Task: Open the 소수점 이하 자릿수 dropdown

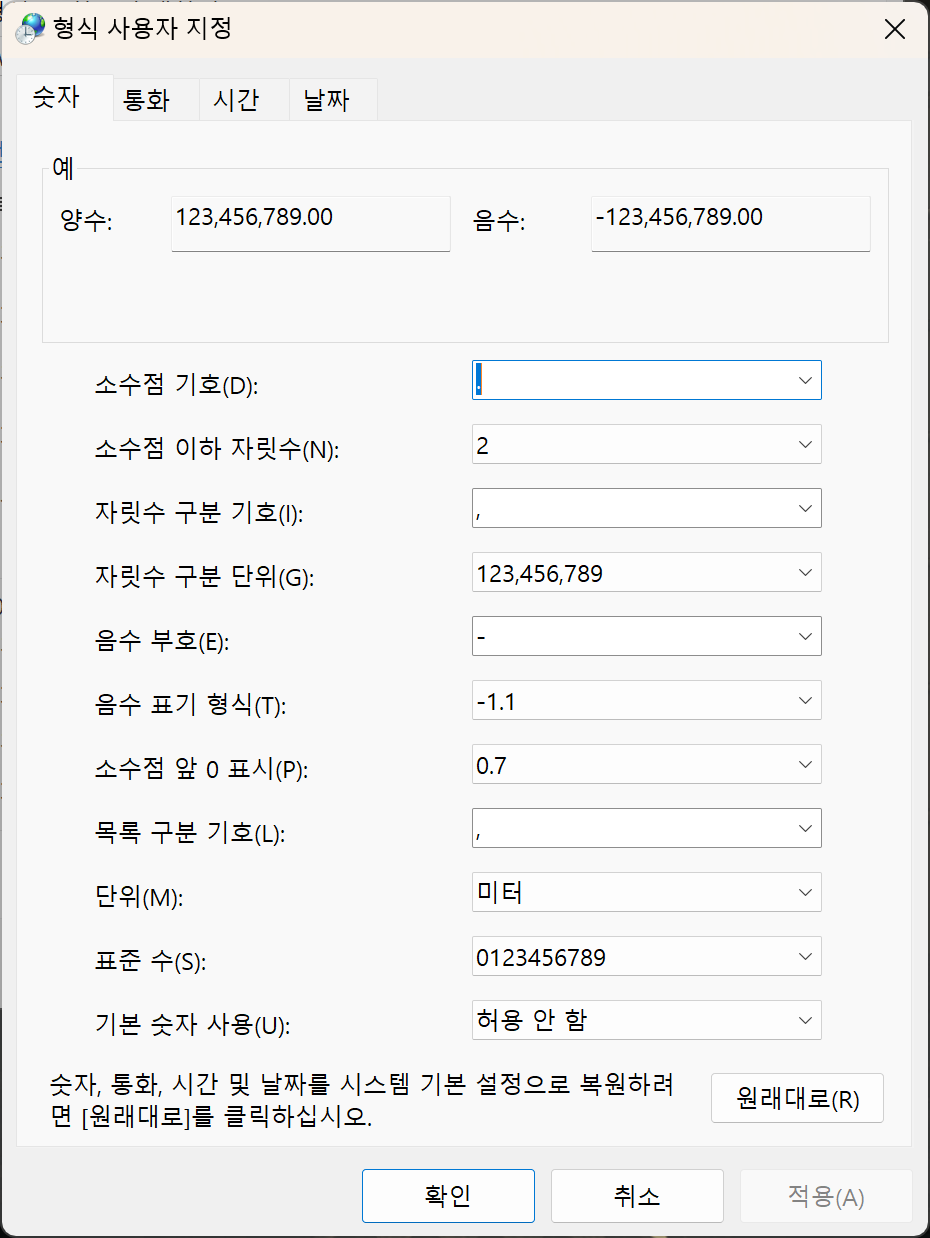Action: [805, 445]
